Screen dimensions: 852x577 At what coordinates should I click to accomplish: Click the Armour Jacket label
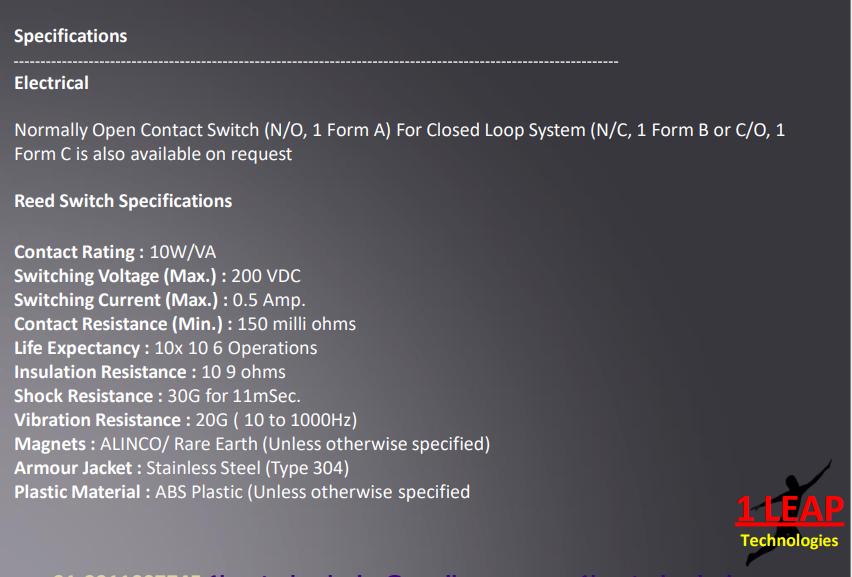pyautogui.click(x=74, y=468)
